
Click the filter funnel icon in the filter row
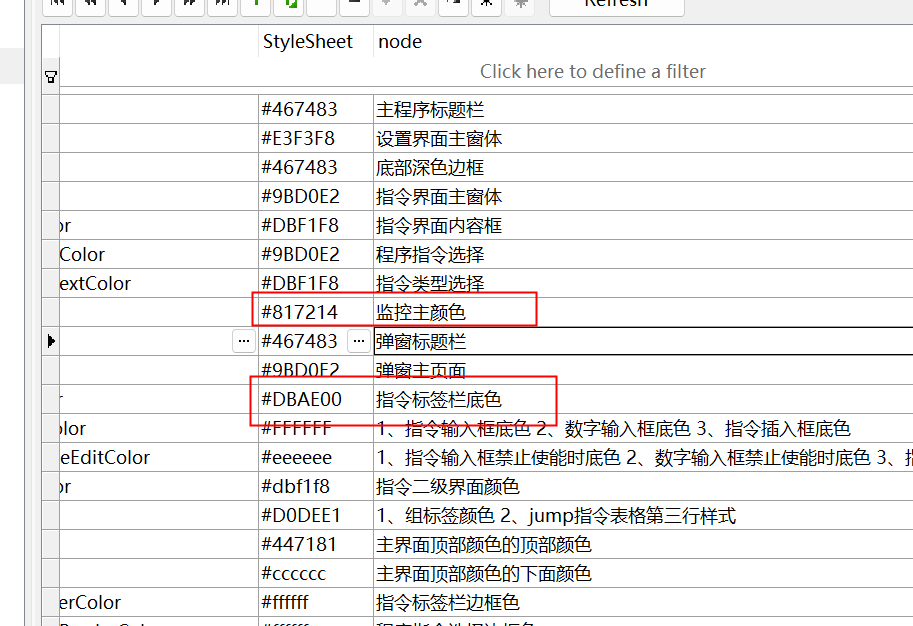(x=51, y=76)
